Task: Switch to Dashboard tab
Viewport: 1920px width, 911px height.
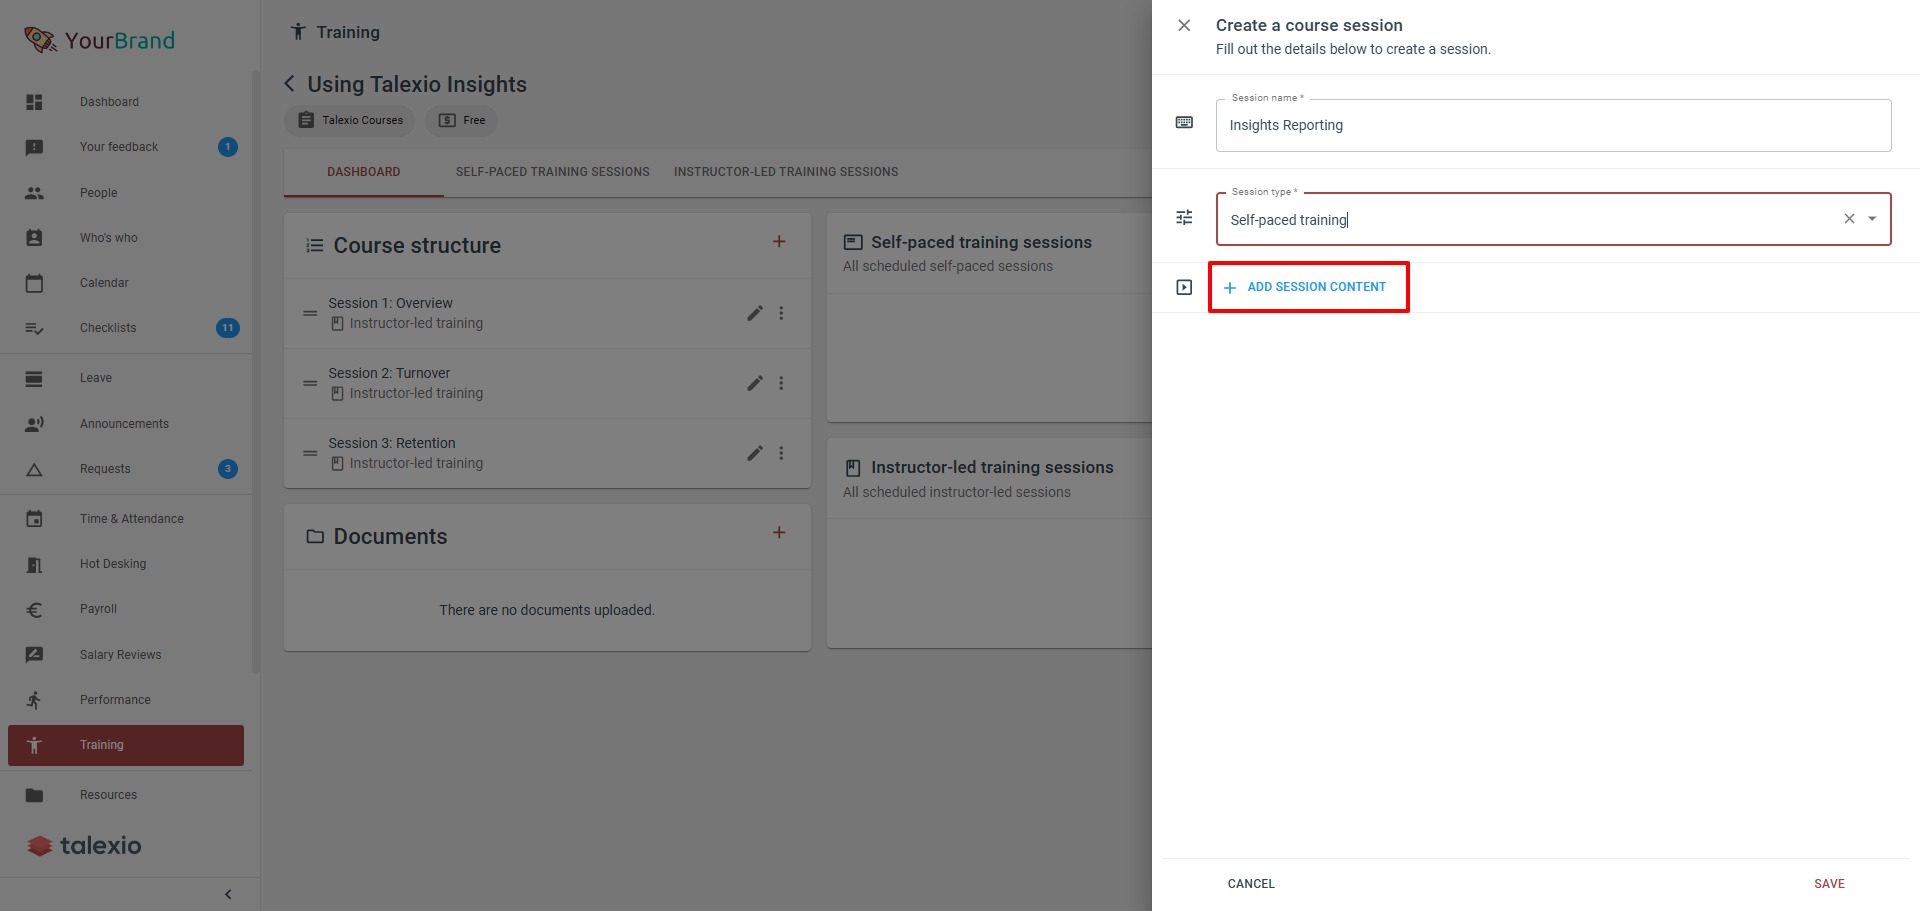Action: pos(364,172)
